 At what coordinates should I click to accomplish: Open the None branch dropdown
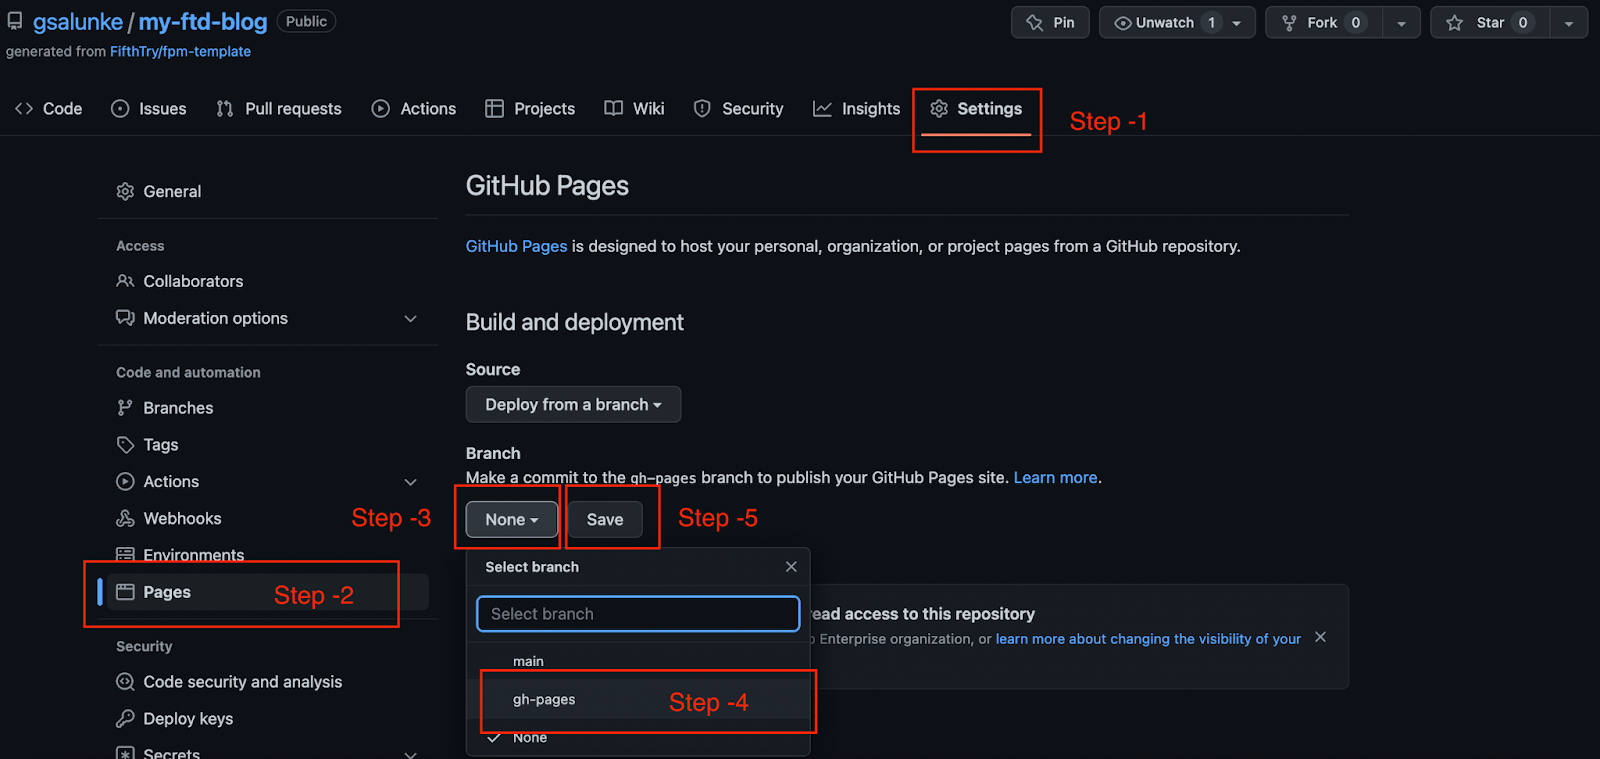tap(512, 520)
